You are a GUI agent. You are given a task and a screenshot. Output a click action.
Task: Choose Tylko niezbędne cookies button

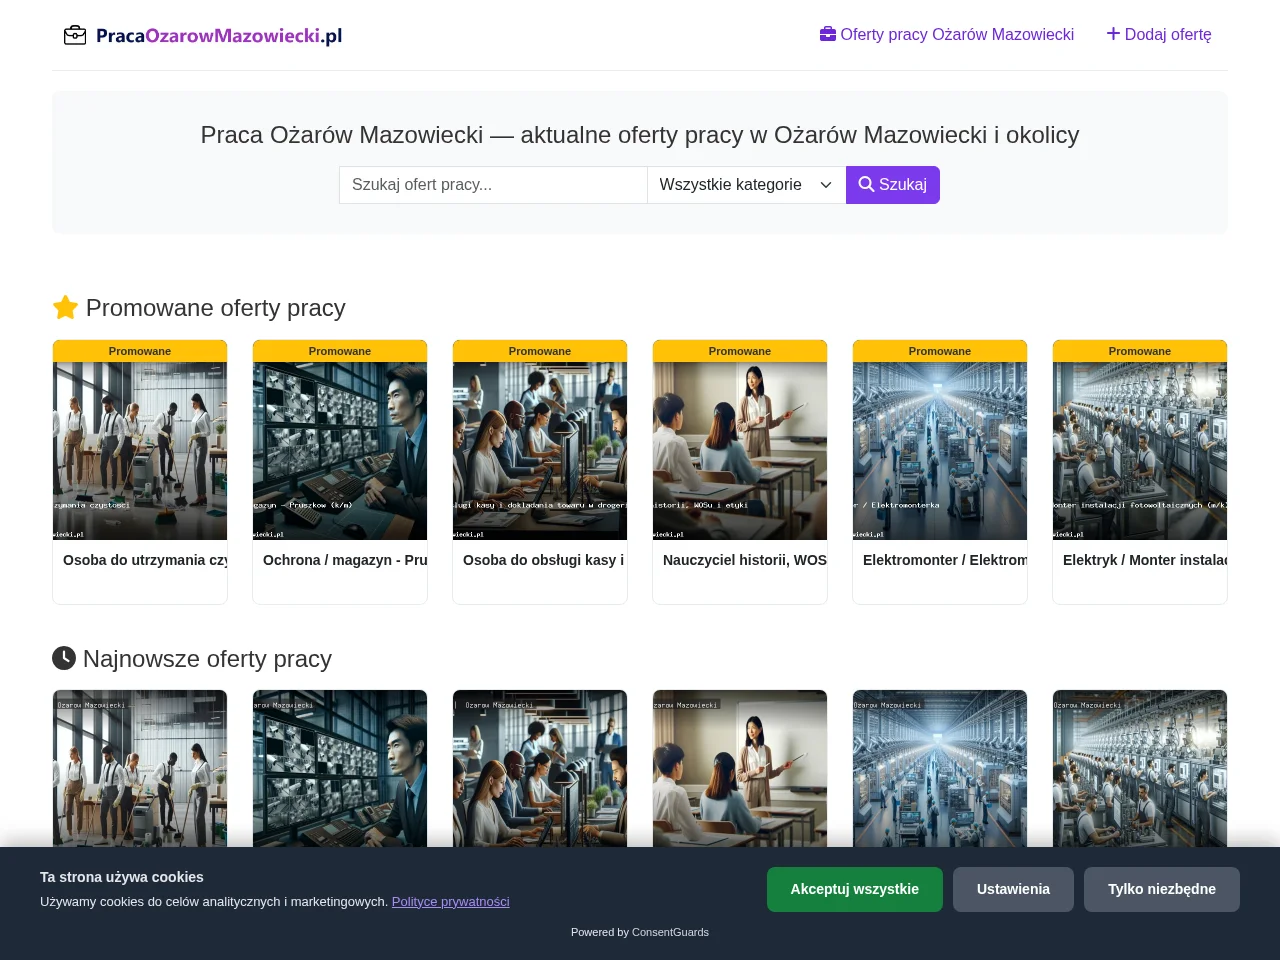click(1162, 889)
